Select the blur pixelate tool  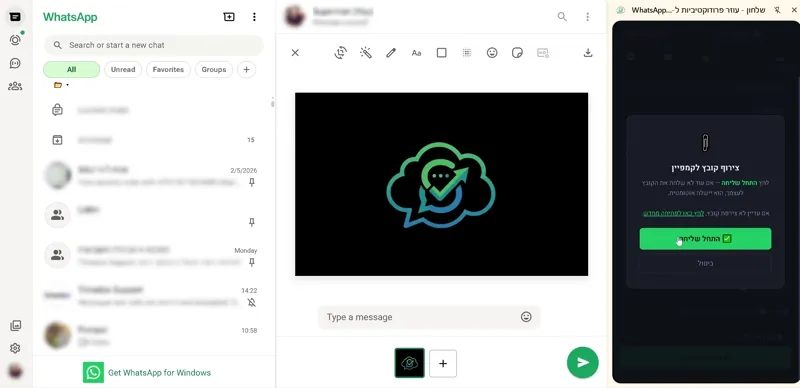click(x=466, y=53)
